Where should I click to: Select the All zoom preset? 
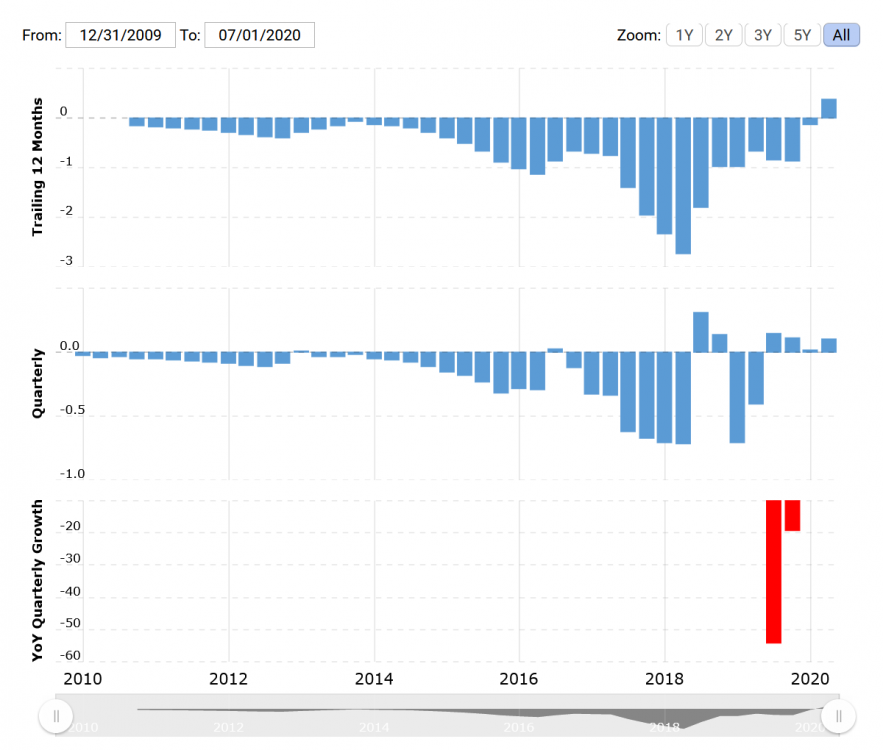(x=841, y=34)
